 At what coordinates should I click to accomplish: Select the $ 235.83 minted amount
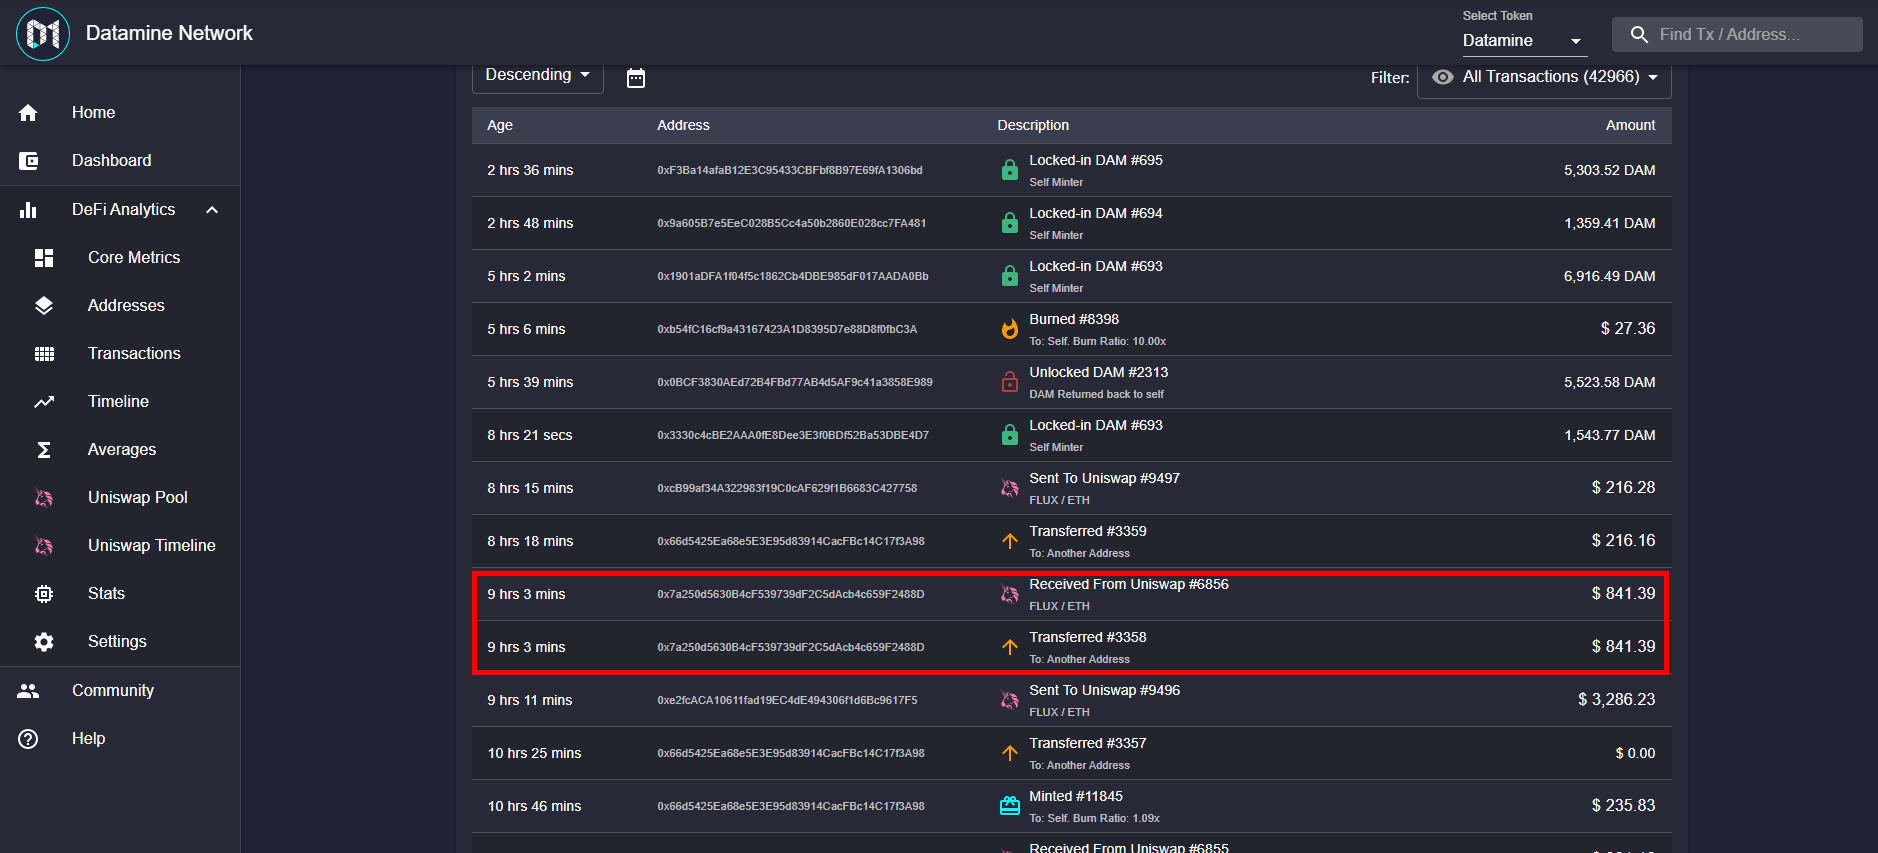click(1623, 806)
